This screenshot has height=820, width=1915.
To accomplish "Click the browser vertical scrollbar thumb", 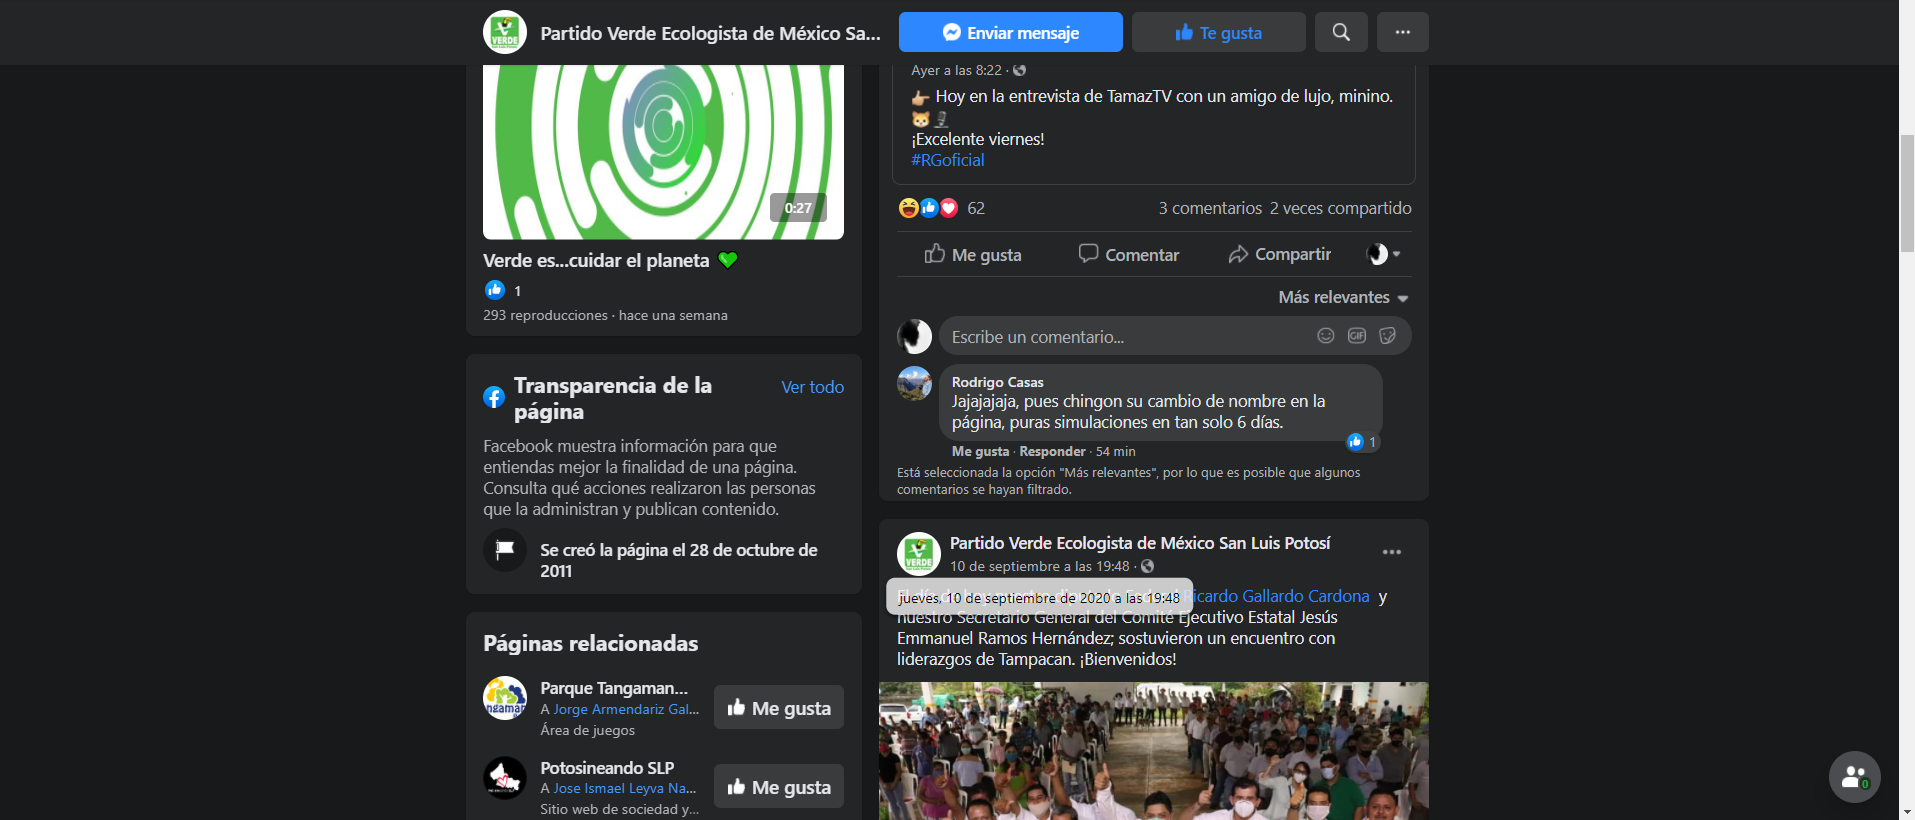I will tap(1906, 192).
